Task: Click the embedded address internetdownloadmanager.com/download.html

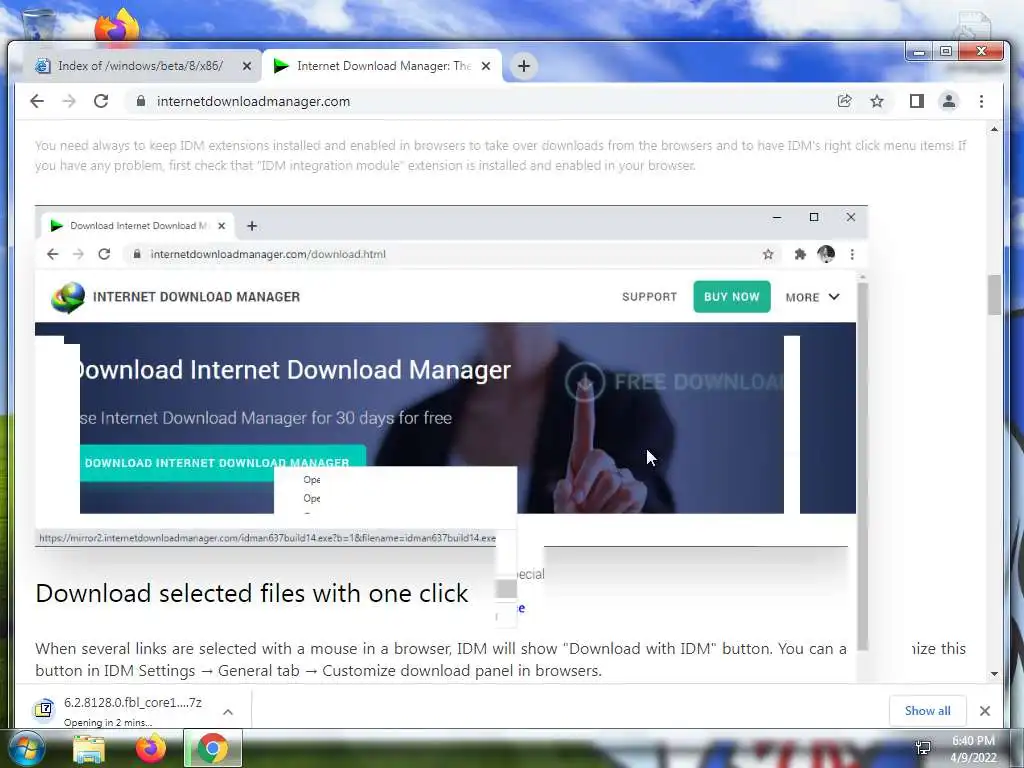Action: [x=268, y=254]
